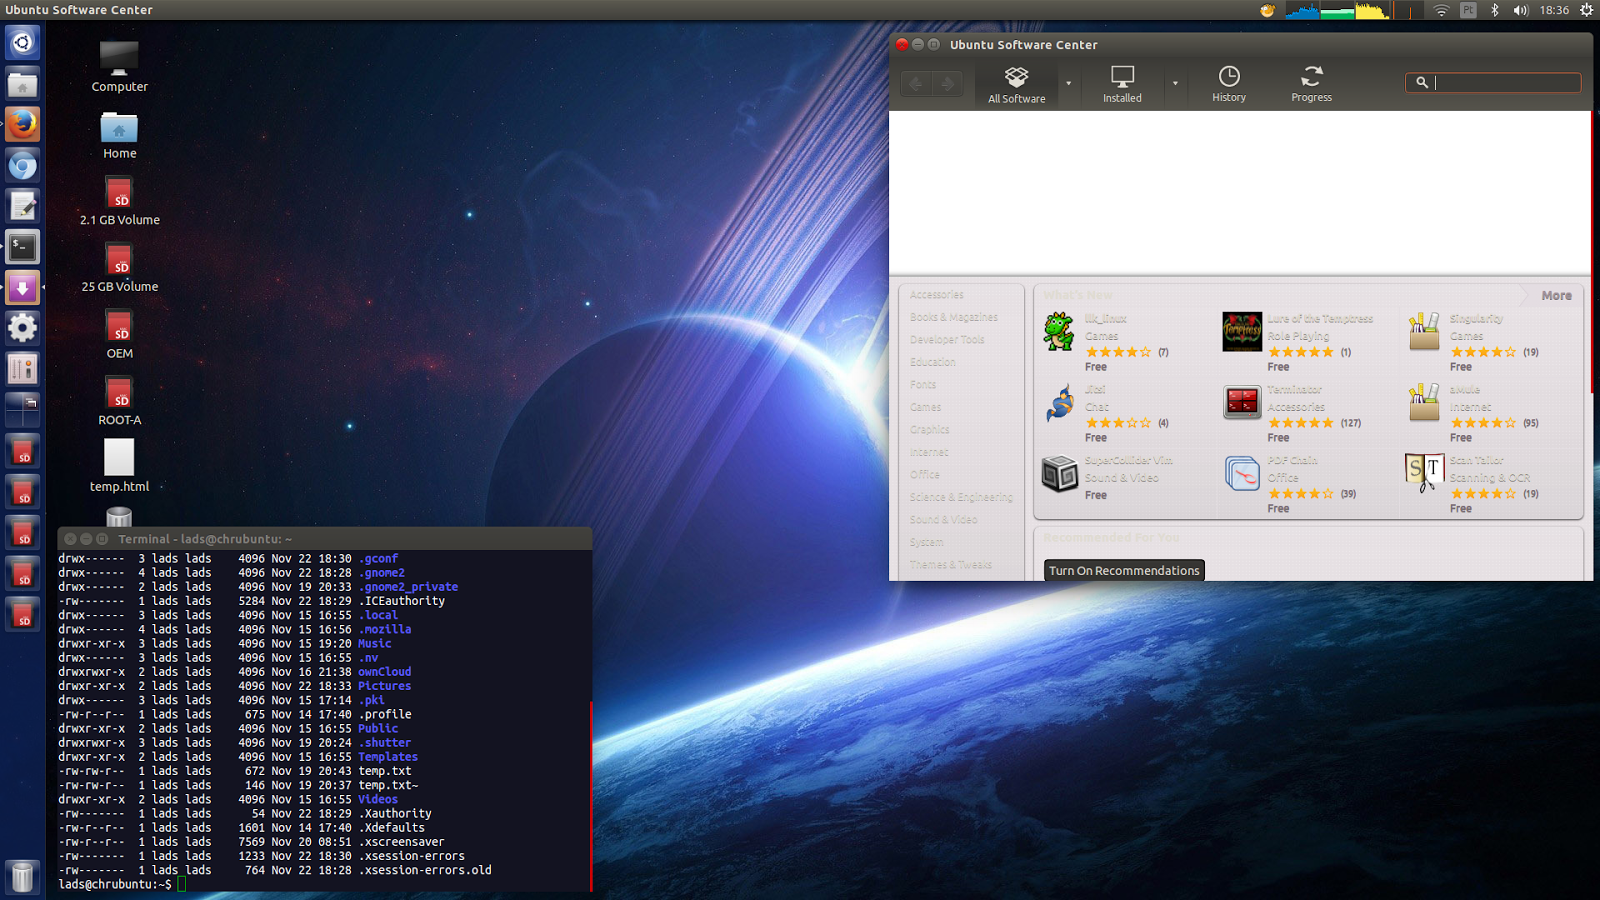Open the aMule app title

point(1465,390)
